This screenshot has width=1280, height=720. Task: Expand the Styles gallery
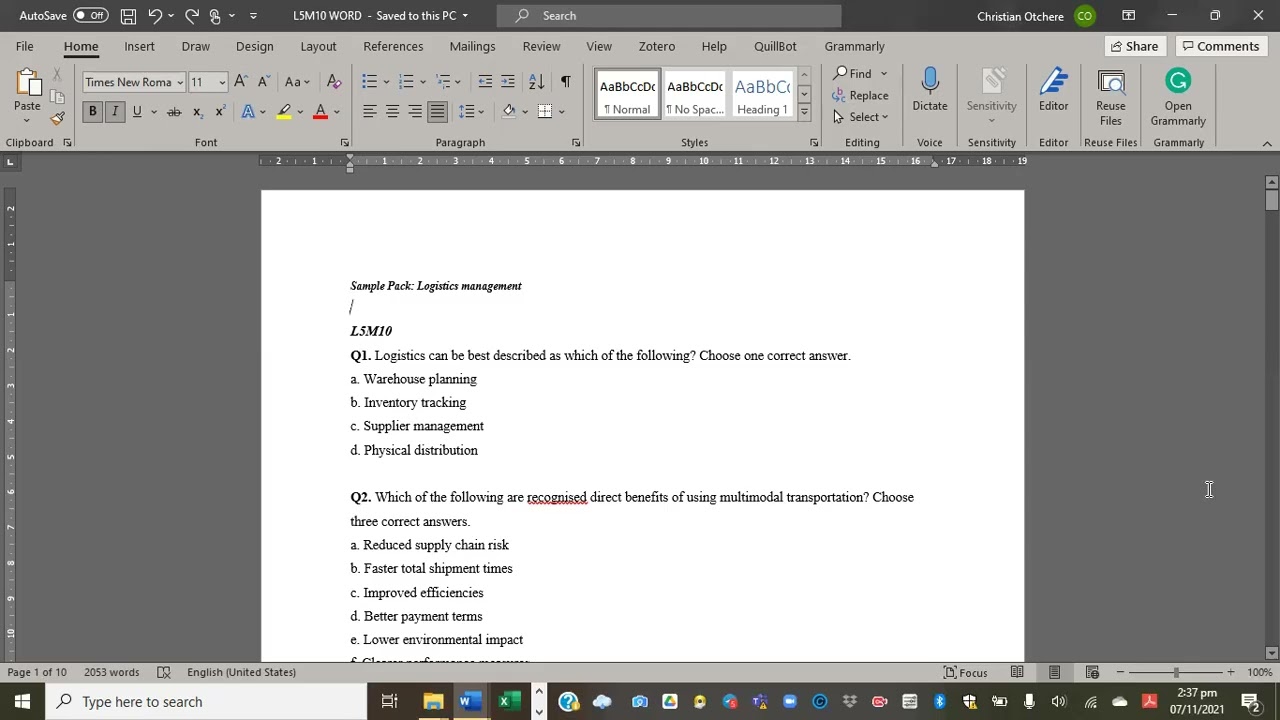[803, 113]
